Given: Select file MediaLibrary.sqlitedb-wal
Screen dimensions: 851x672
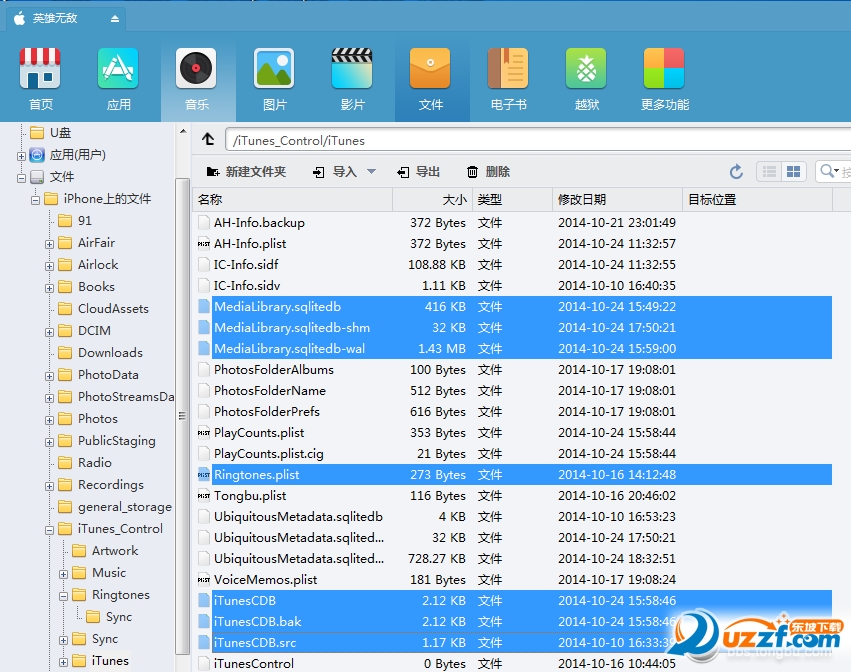Looking at the screenshot, I should pyautogui.click(x=512, y=348).
